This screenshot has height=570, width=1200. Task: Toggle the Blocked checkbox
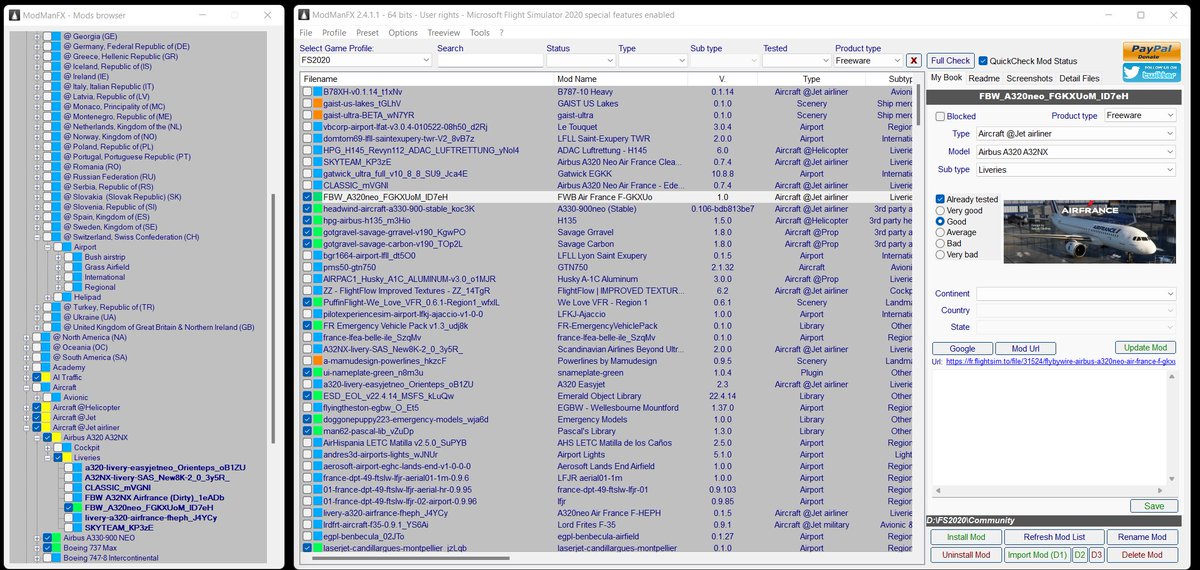coord(940,116)
